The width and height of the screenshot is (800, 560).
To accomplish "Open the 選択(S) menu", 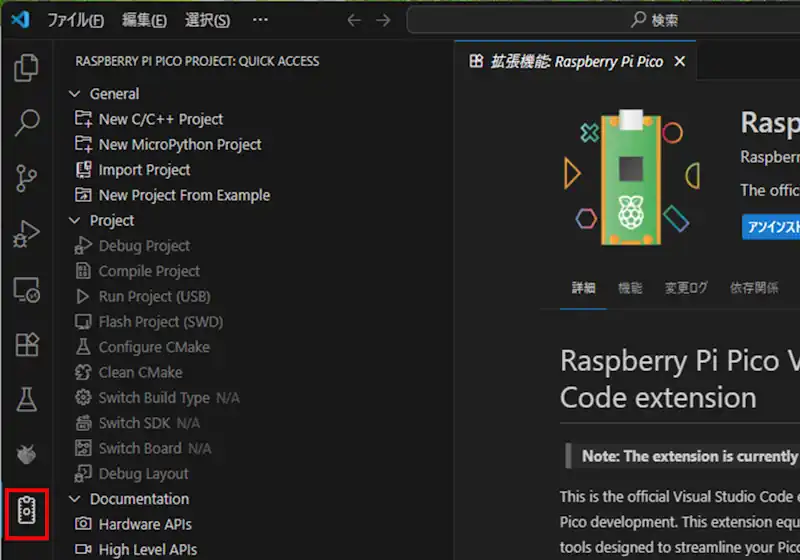I will [x=208, y=20].
